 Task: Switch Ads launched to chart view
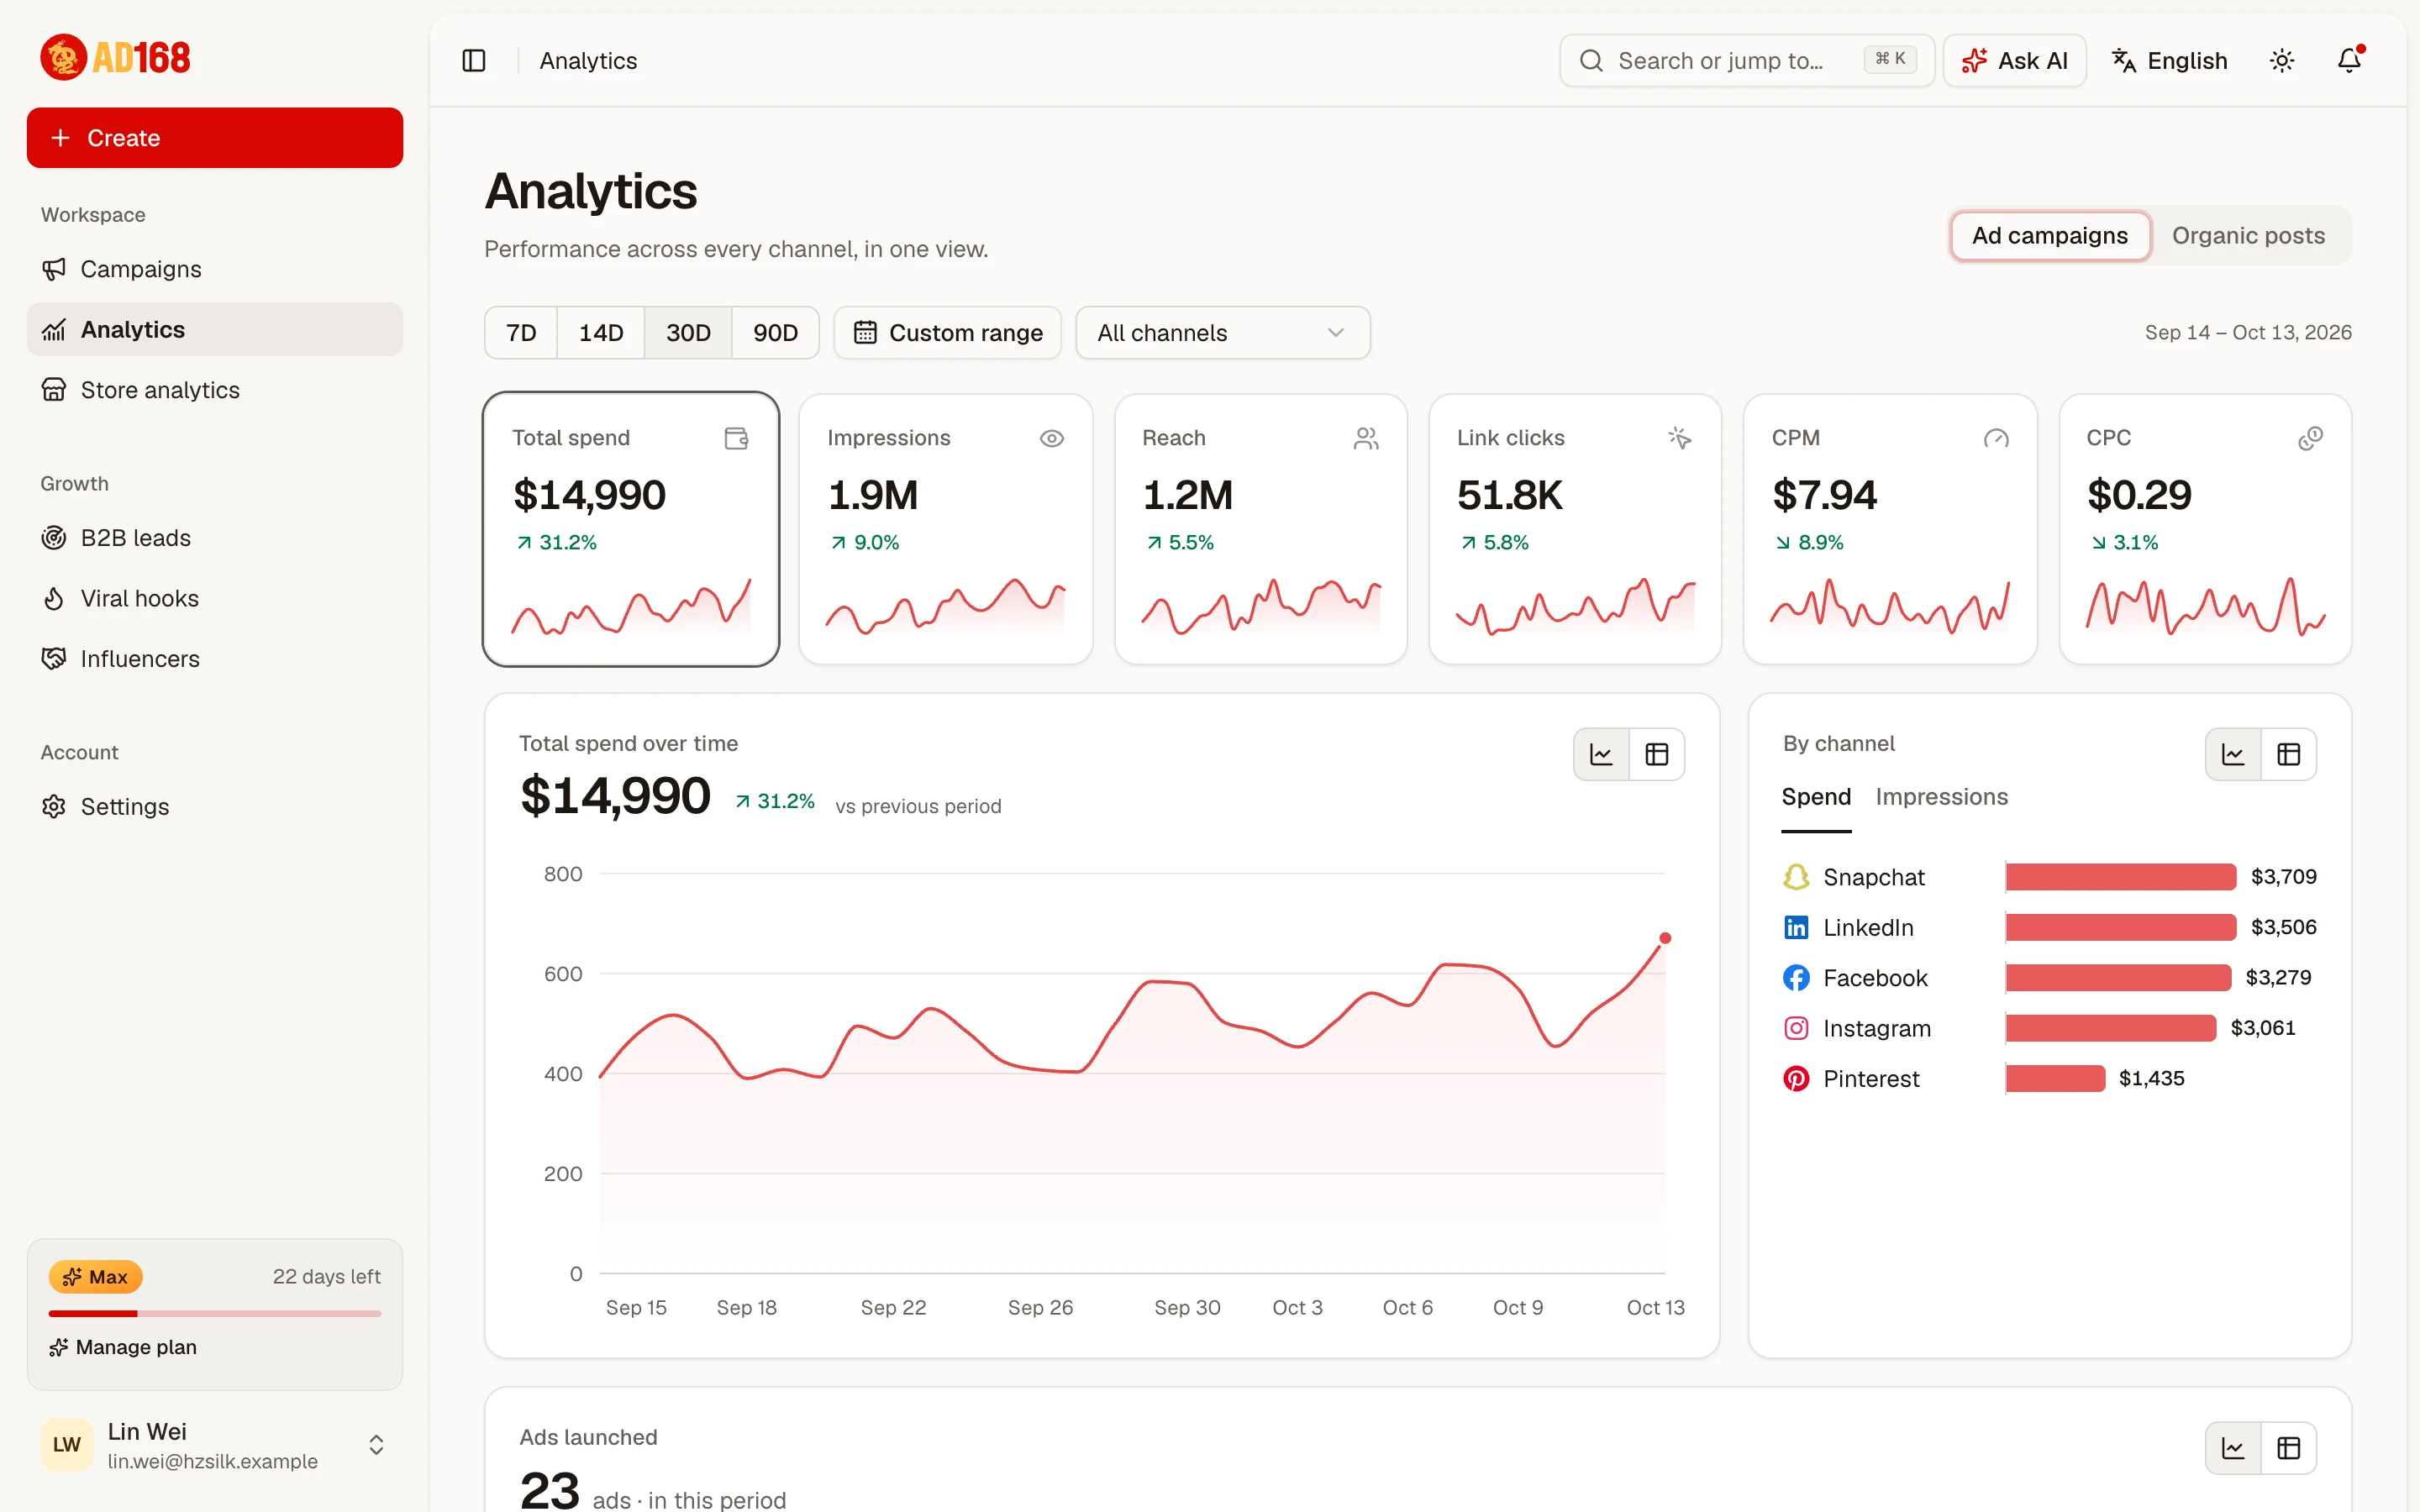pos(2233,1447)
